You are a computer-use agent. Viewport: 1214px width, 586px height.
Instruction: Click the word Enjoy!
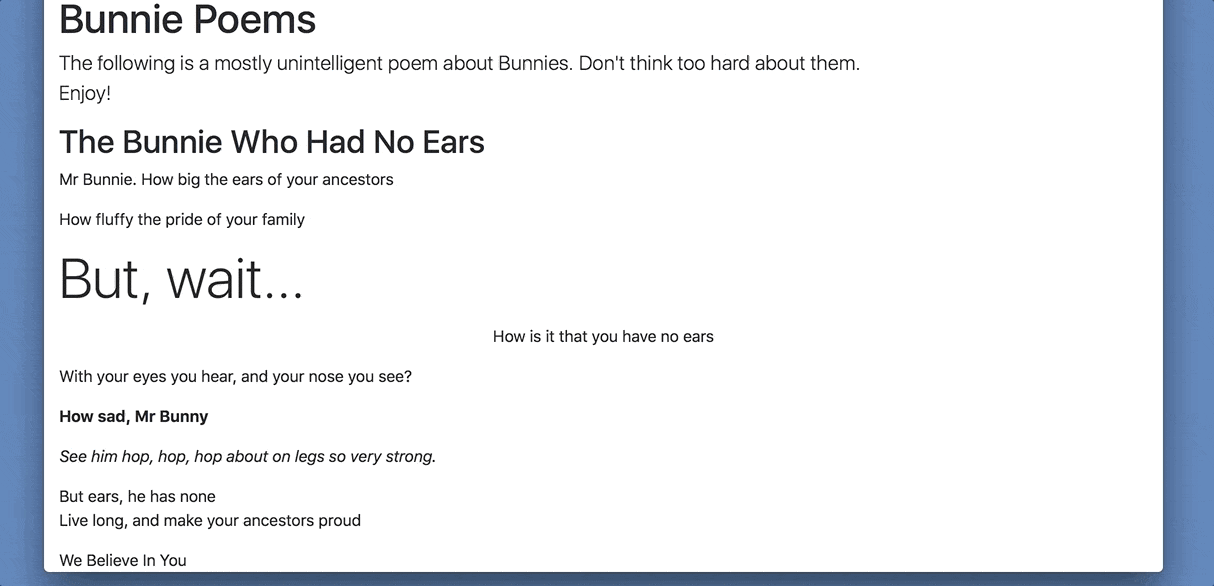(x=85, y=94)
